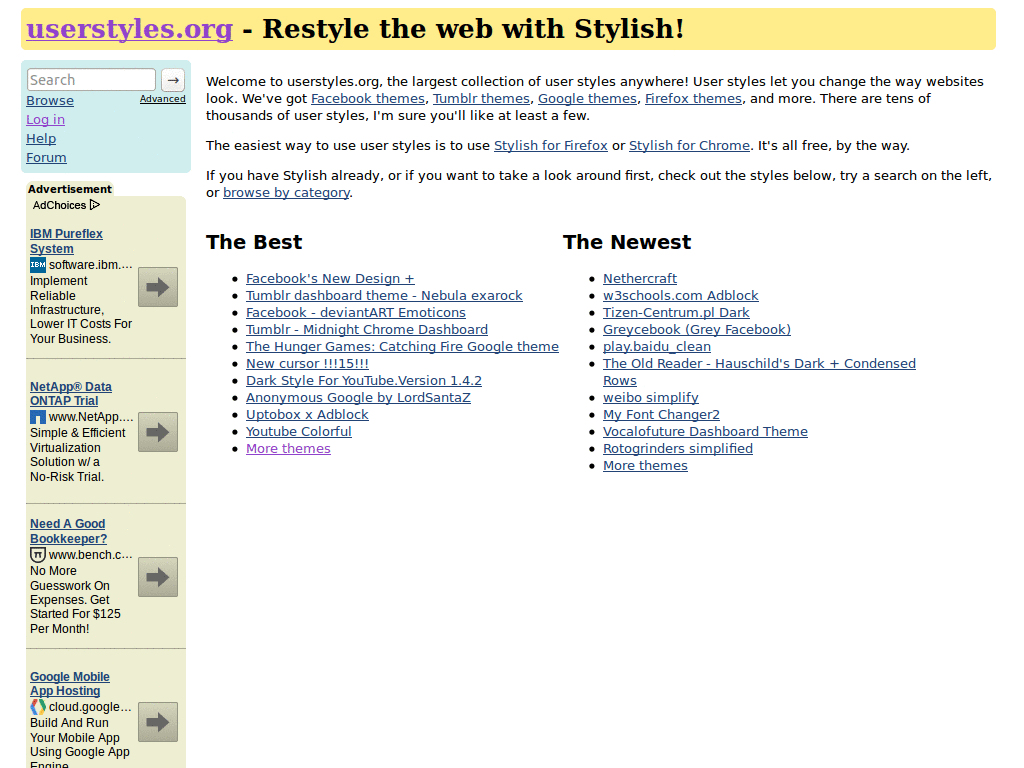Click www.bench.c ad URL text
Image resolution: width=1024 pixels, height=768 pixels.
click(91, 555)
